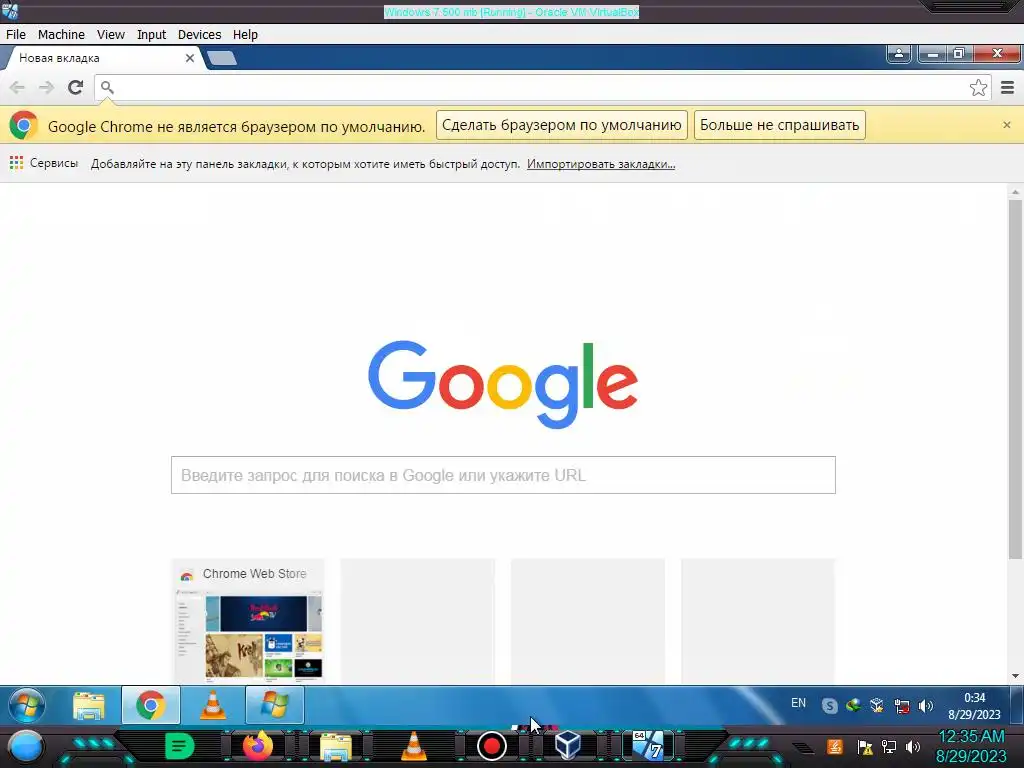
Task: Click the host volume speaker icon
Action: click(x=913, y=747)
